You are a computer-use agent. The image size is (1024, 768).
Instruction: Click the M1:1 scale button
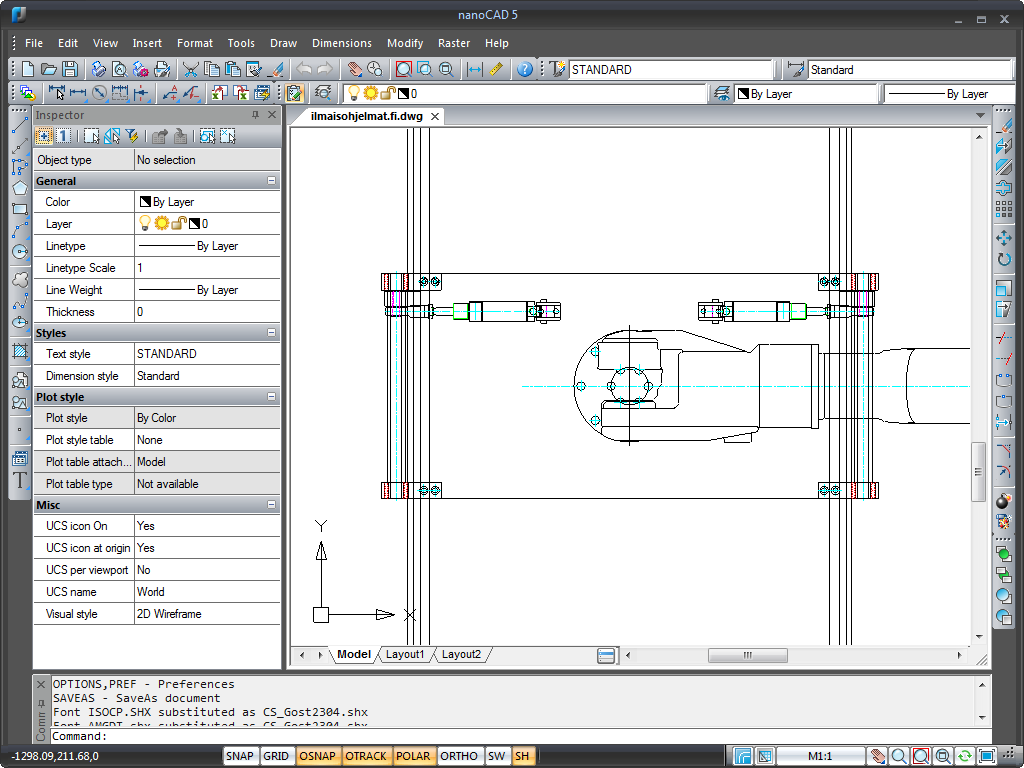[820, 756]
